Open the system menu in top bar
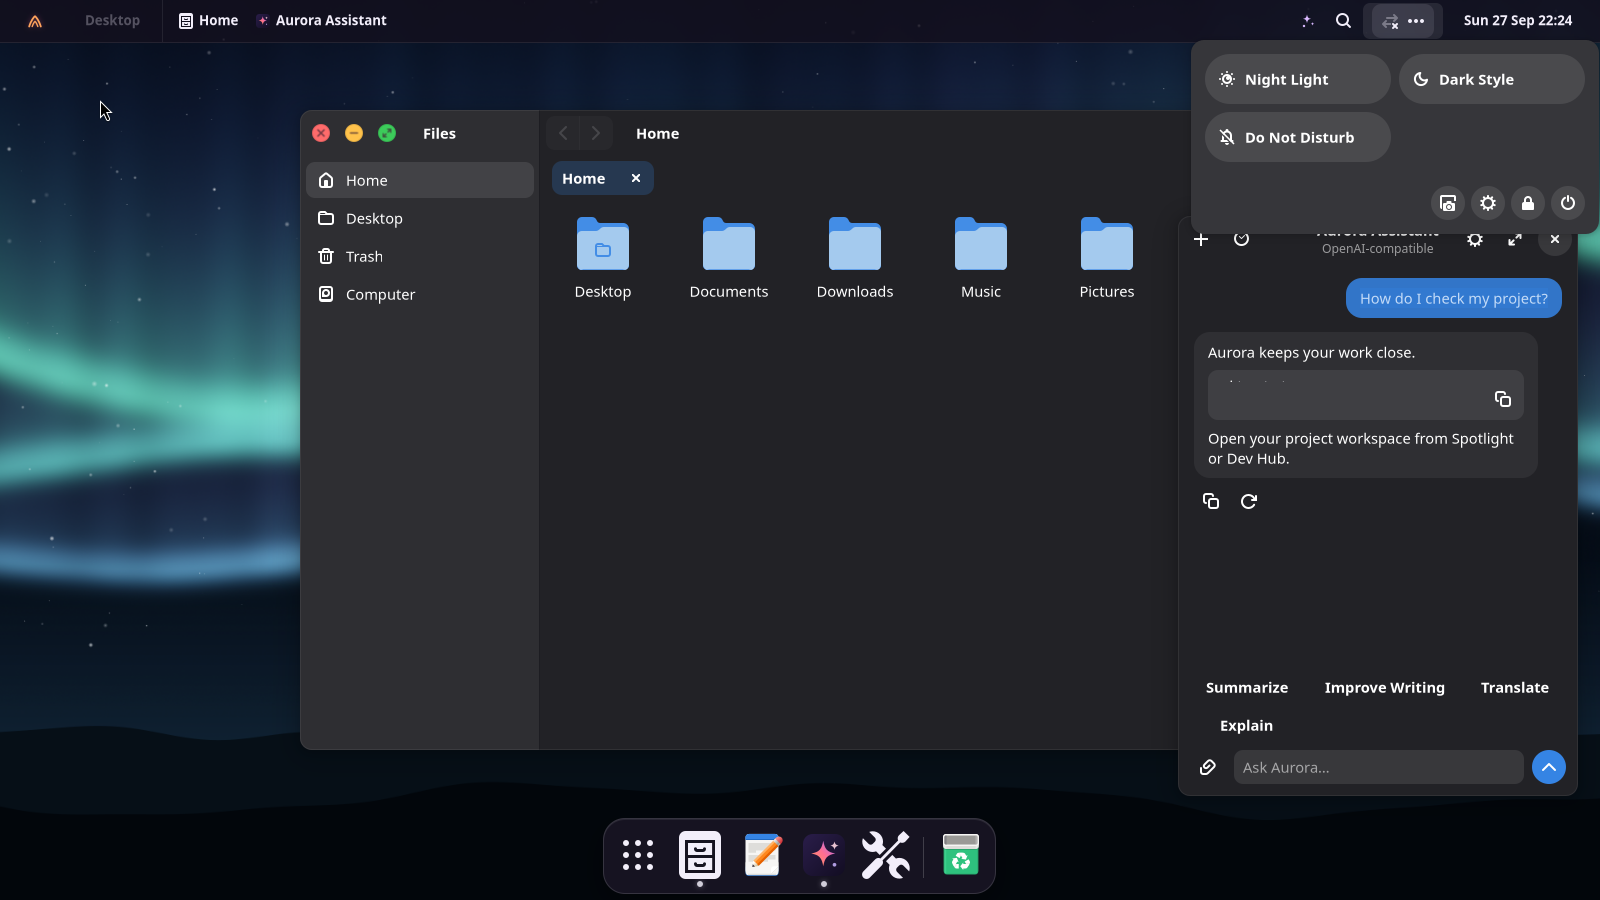This screenshot has height=900, width=1600. pos(1402,20)
